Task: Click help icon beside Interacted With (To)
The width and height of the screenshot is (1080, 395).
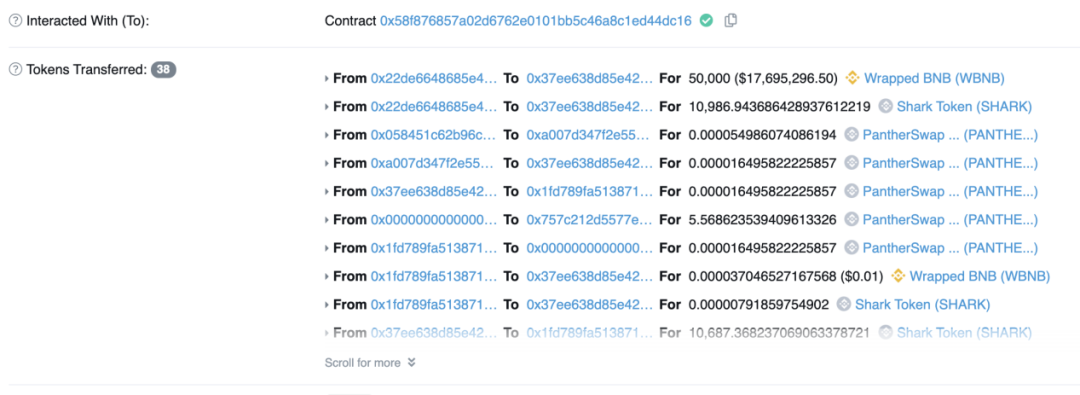Action: (x=14, y=21)
